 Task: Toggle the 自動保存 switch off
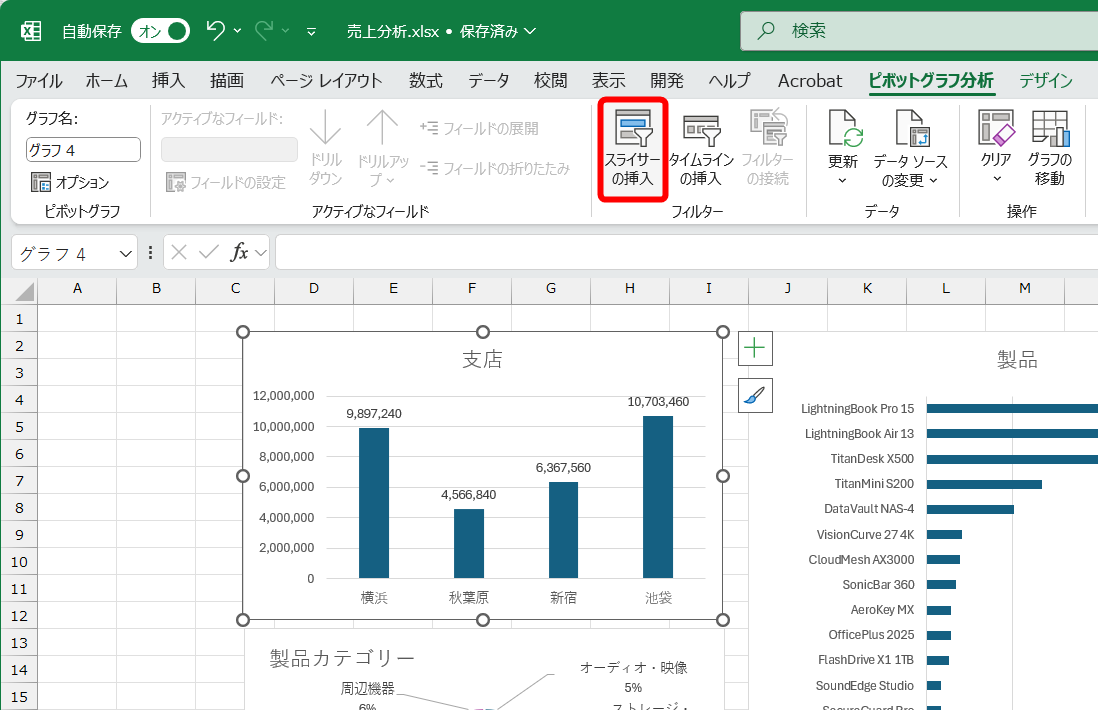point(160,31)
